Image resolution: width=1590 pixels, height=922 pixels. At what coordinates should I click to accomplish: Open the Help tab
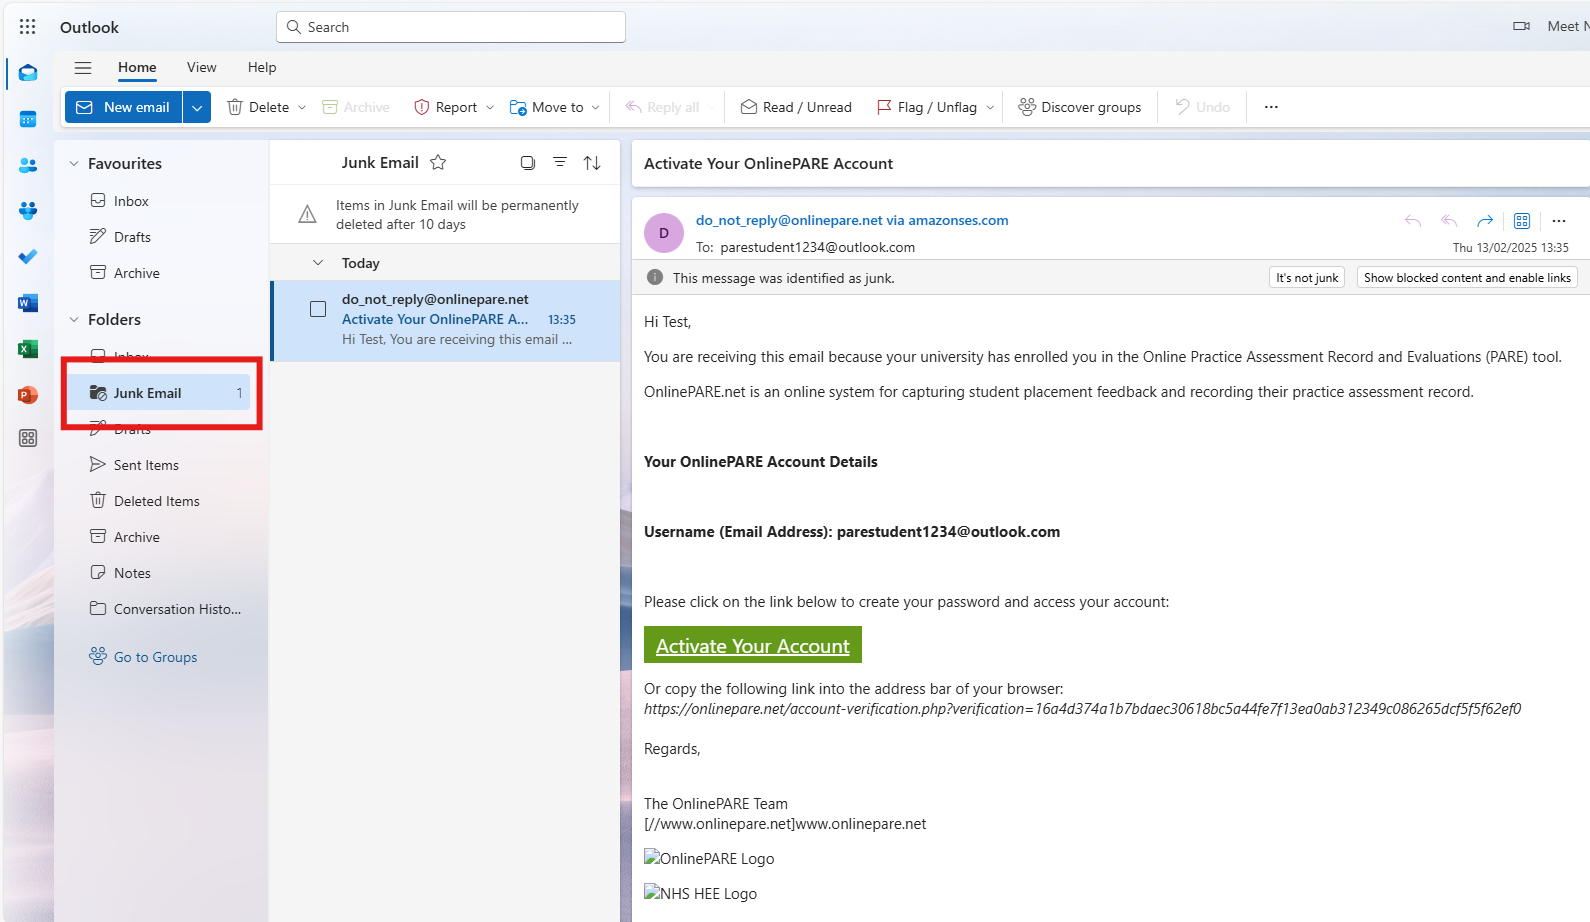click(262, 68)
